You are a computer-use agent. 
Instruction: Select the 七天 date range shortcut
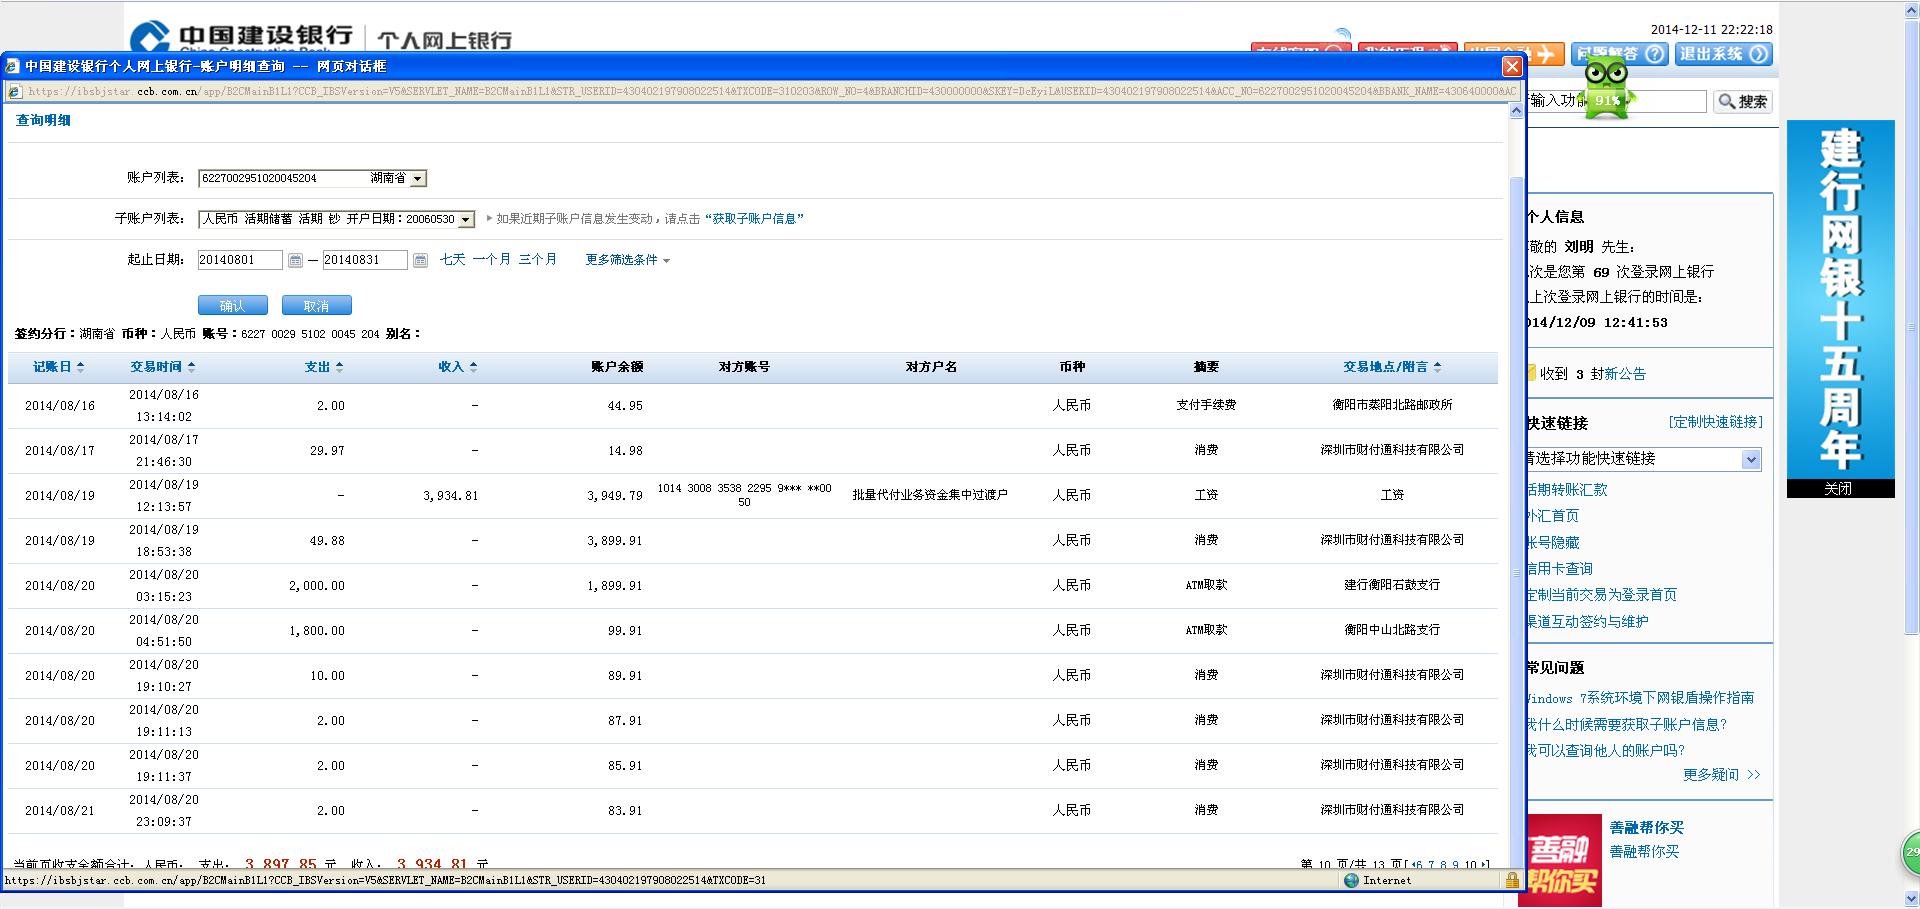452,259
